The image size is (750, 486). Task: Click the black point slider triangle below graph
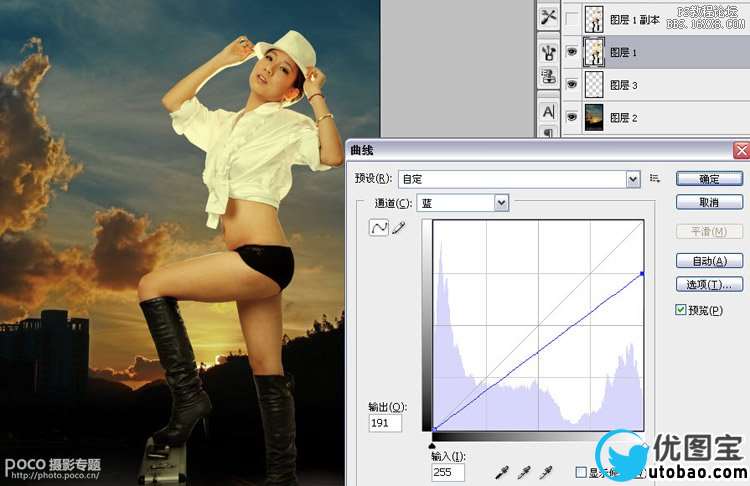432,446
